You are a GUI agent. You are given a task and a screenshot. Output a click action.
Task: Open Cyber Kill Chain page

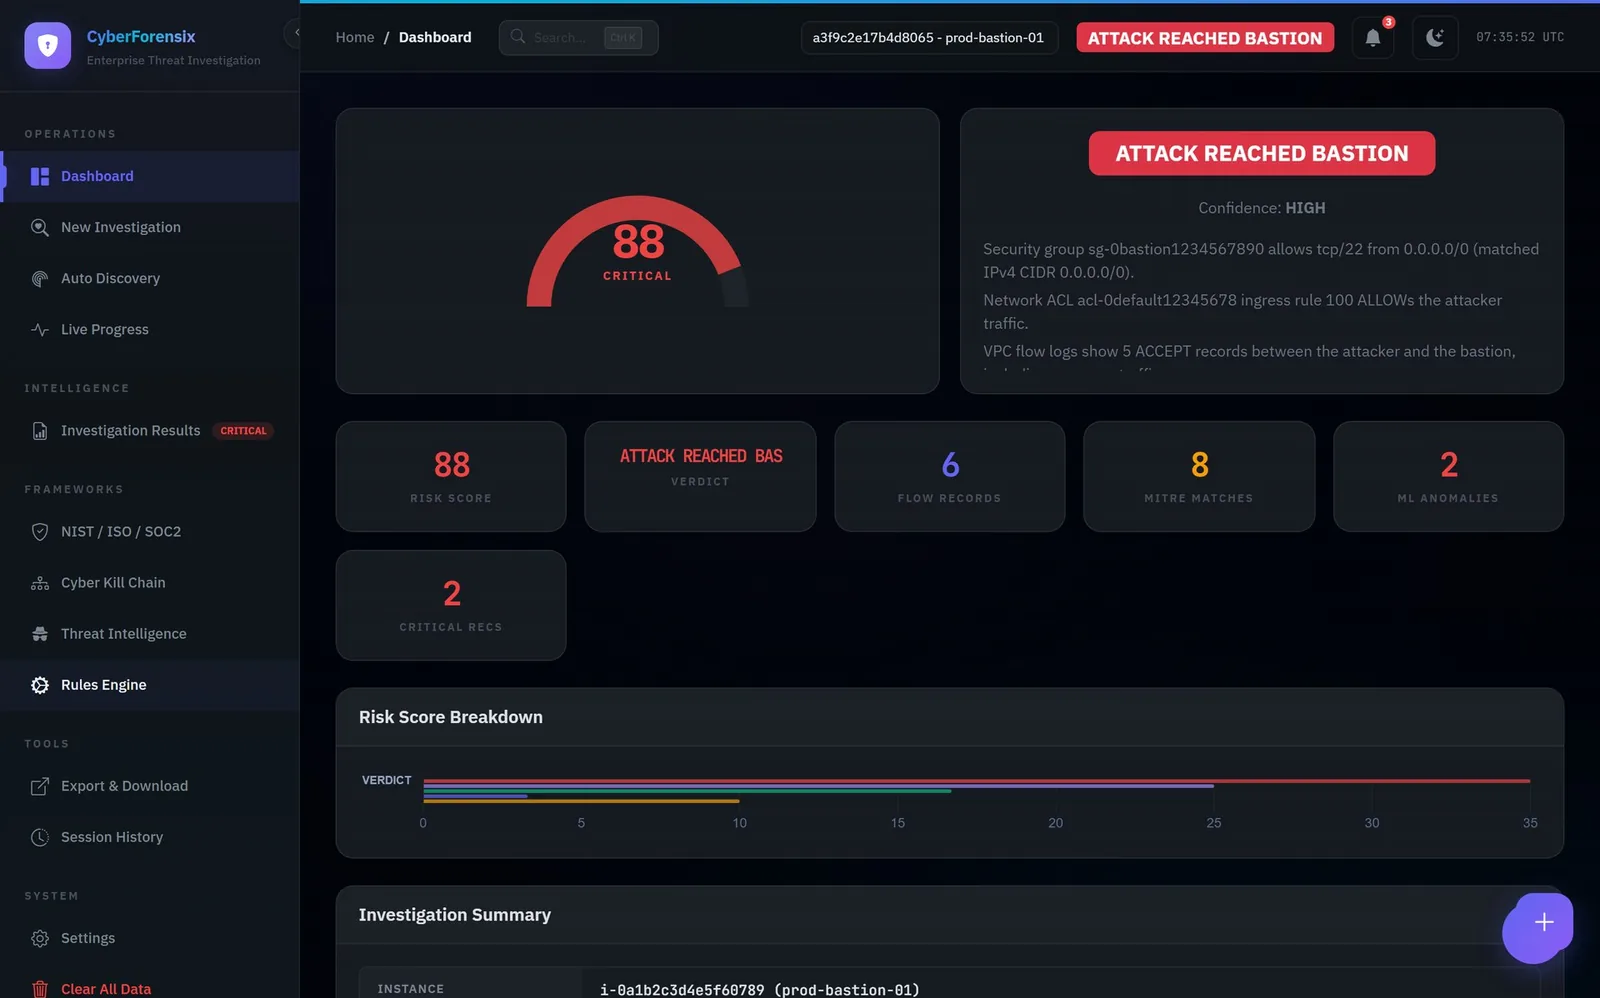[x=150, y=583]
